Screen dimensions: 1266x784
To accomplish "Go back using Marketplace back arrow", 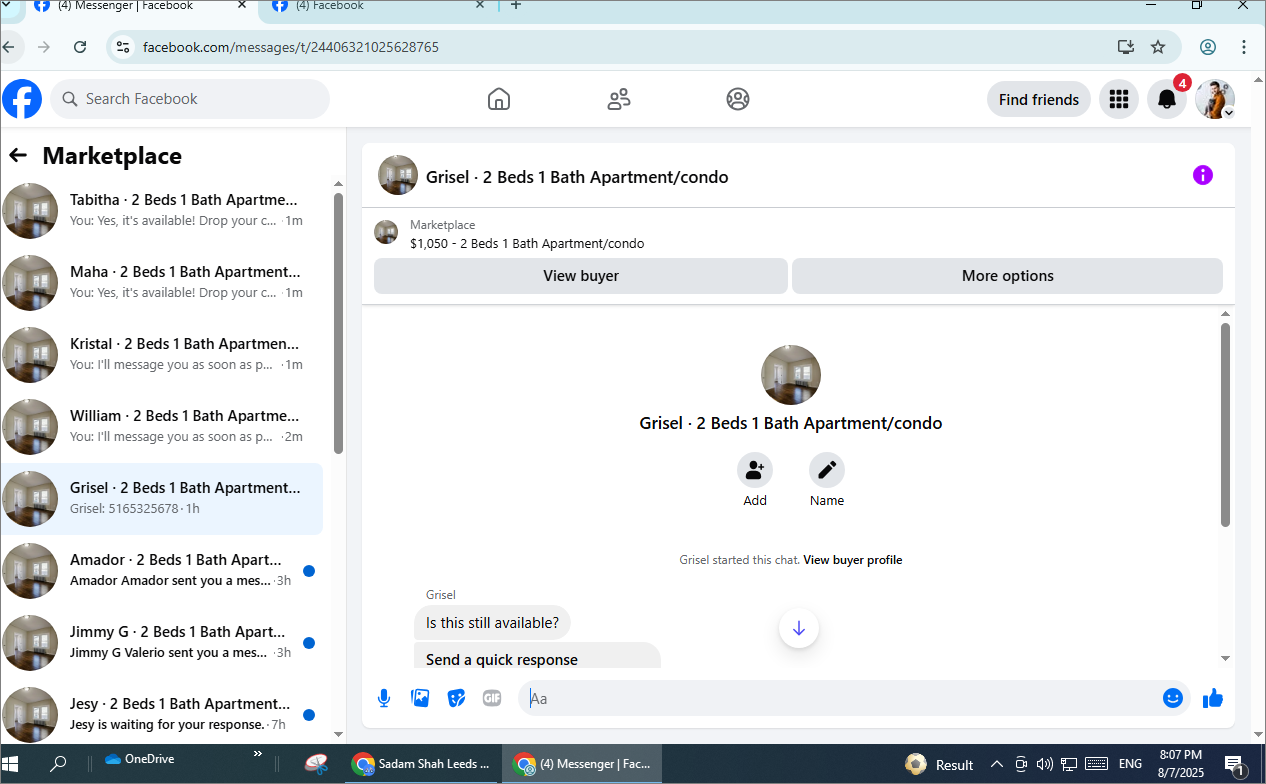I will pos(18,155).
